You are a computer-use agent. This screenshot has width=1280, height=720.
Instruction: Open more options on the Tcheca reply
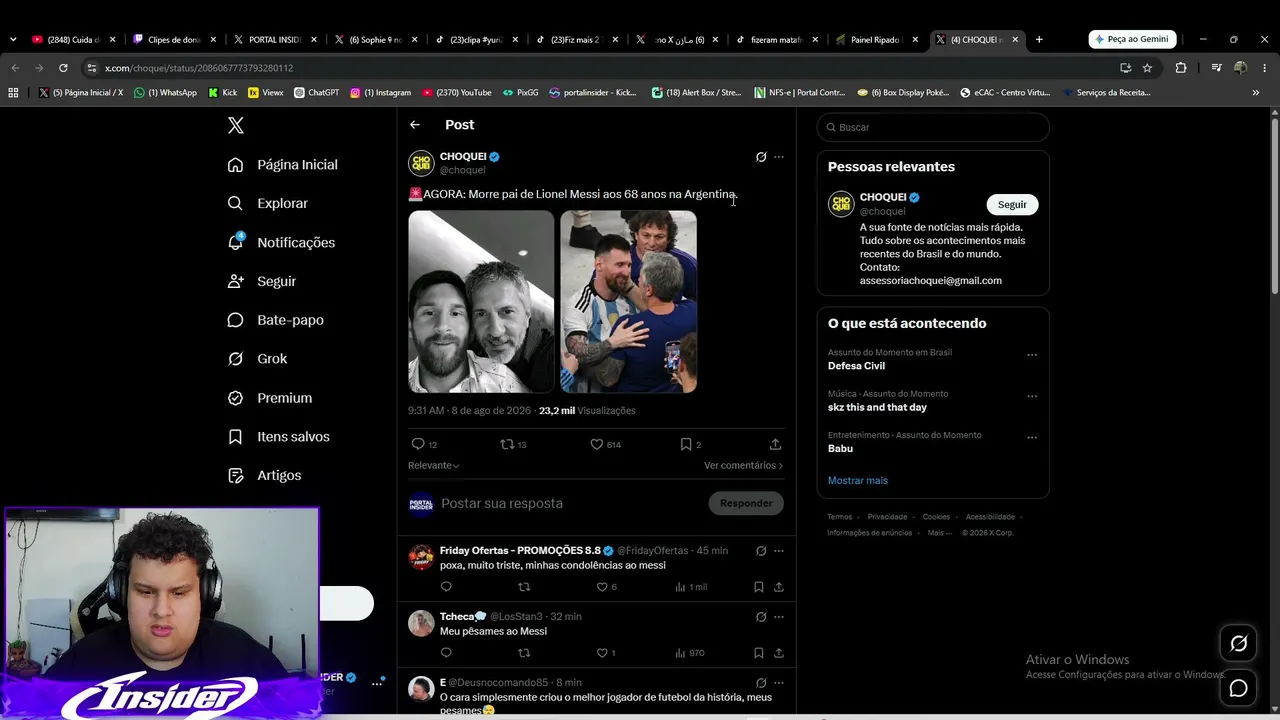coord(779,617)
